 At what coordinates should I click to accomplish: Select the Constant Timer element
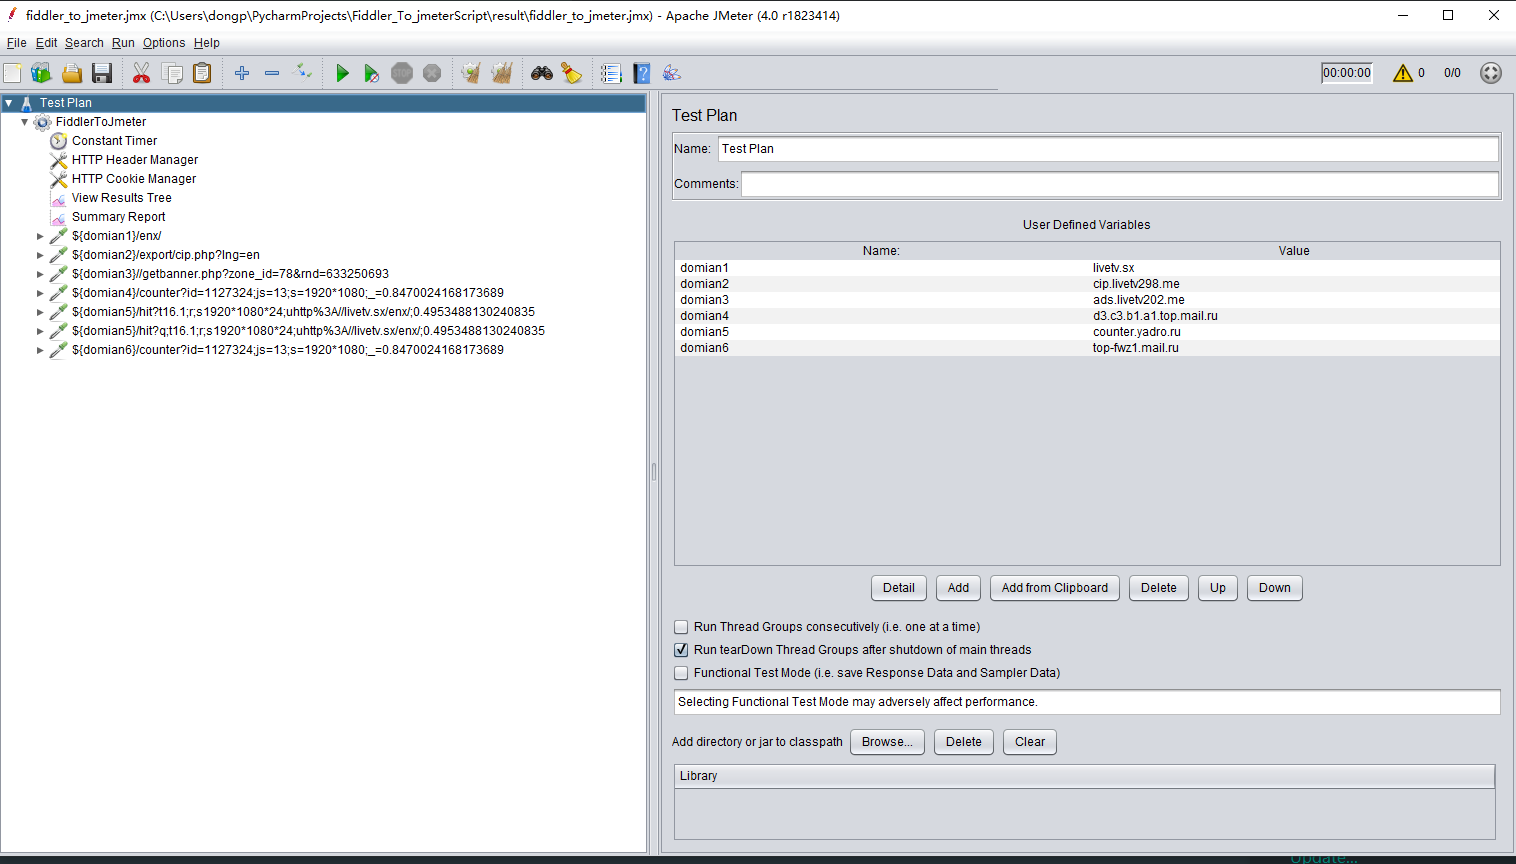[114, 141]
